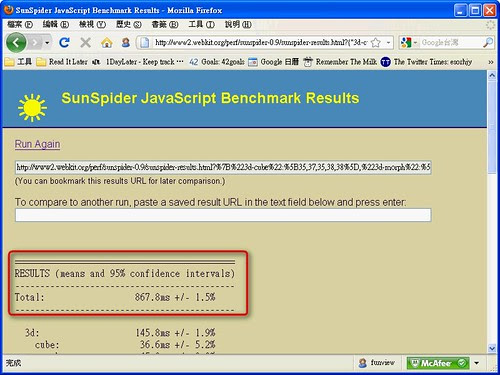Click the green Back navigation arrow

point(16,42)
